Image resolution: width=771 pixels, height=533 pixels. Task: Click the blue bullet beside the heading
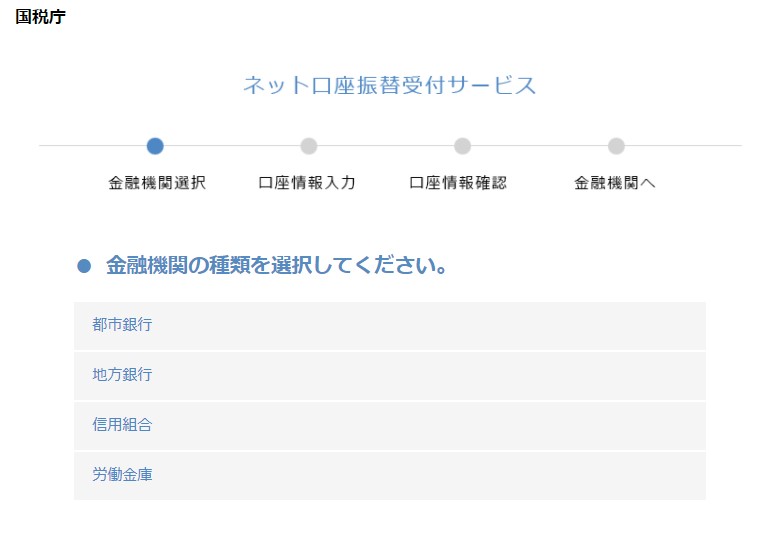[84, 266]
